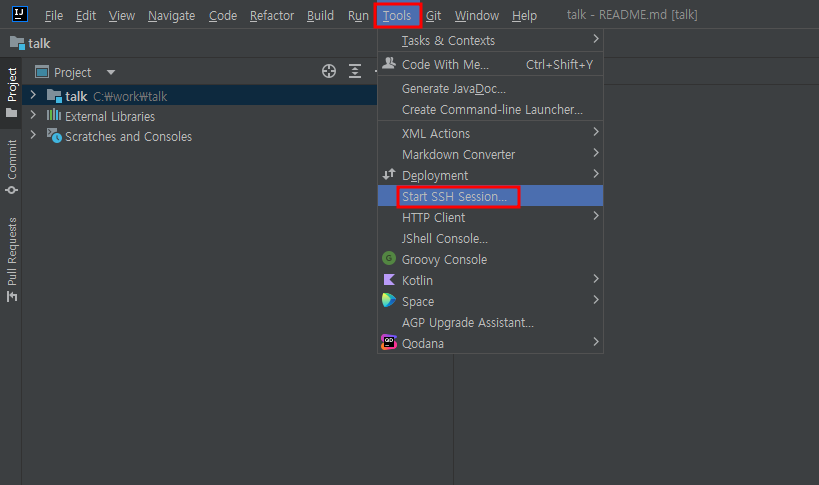
Task: Click the External Libraries bars icon
Action: click(x=54, y=115)
